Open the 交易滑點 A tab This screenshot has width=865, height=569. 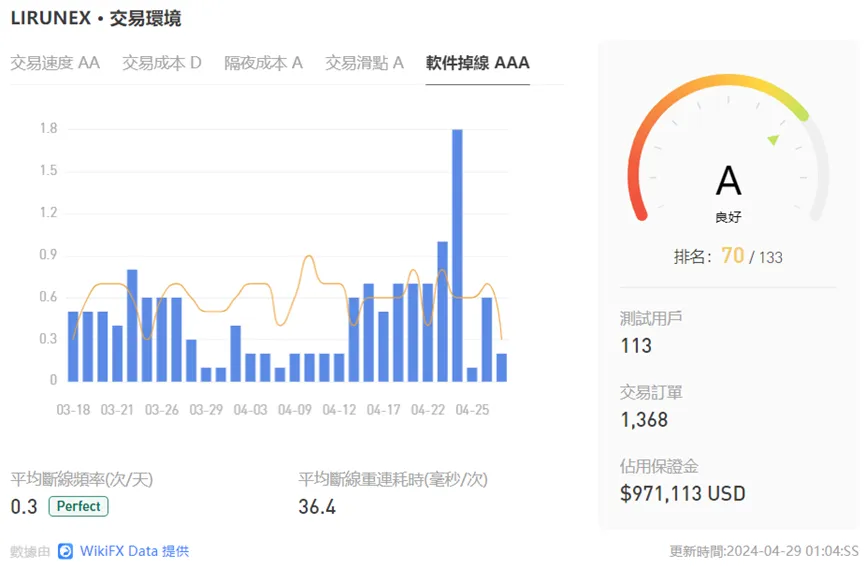click(364, 63)
